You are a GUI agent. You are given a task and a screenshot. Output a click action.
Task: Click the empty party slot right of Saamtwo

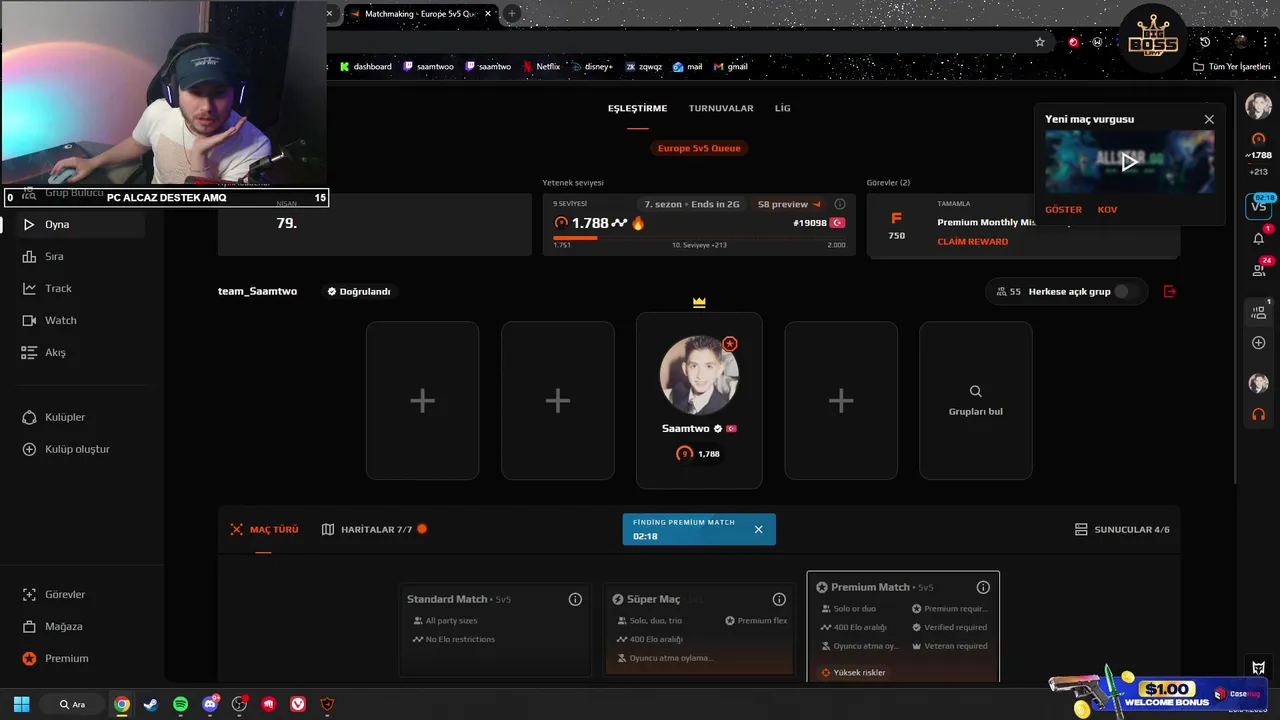(841, 400)
